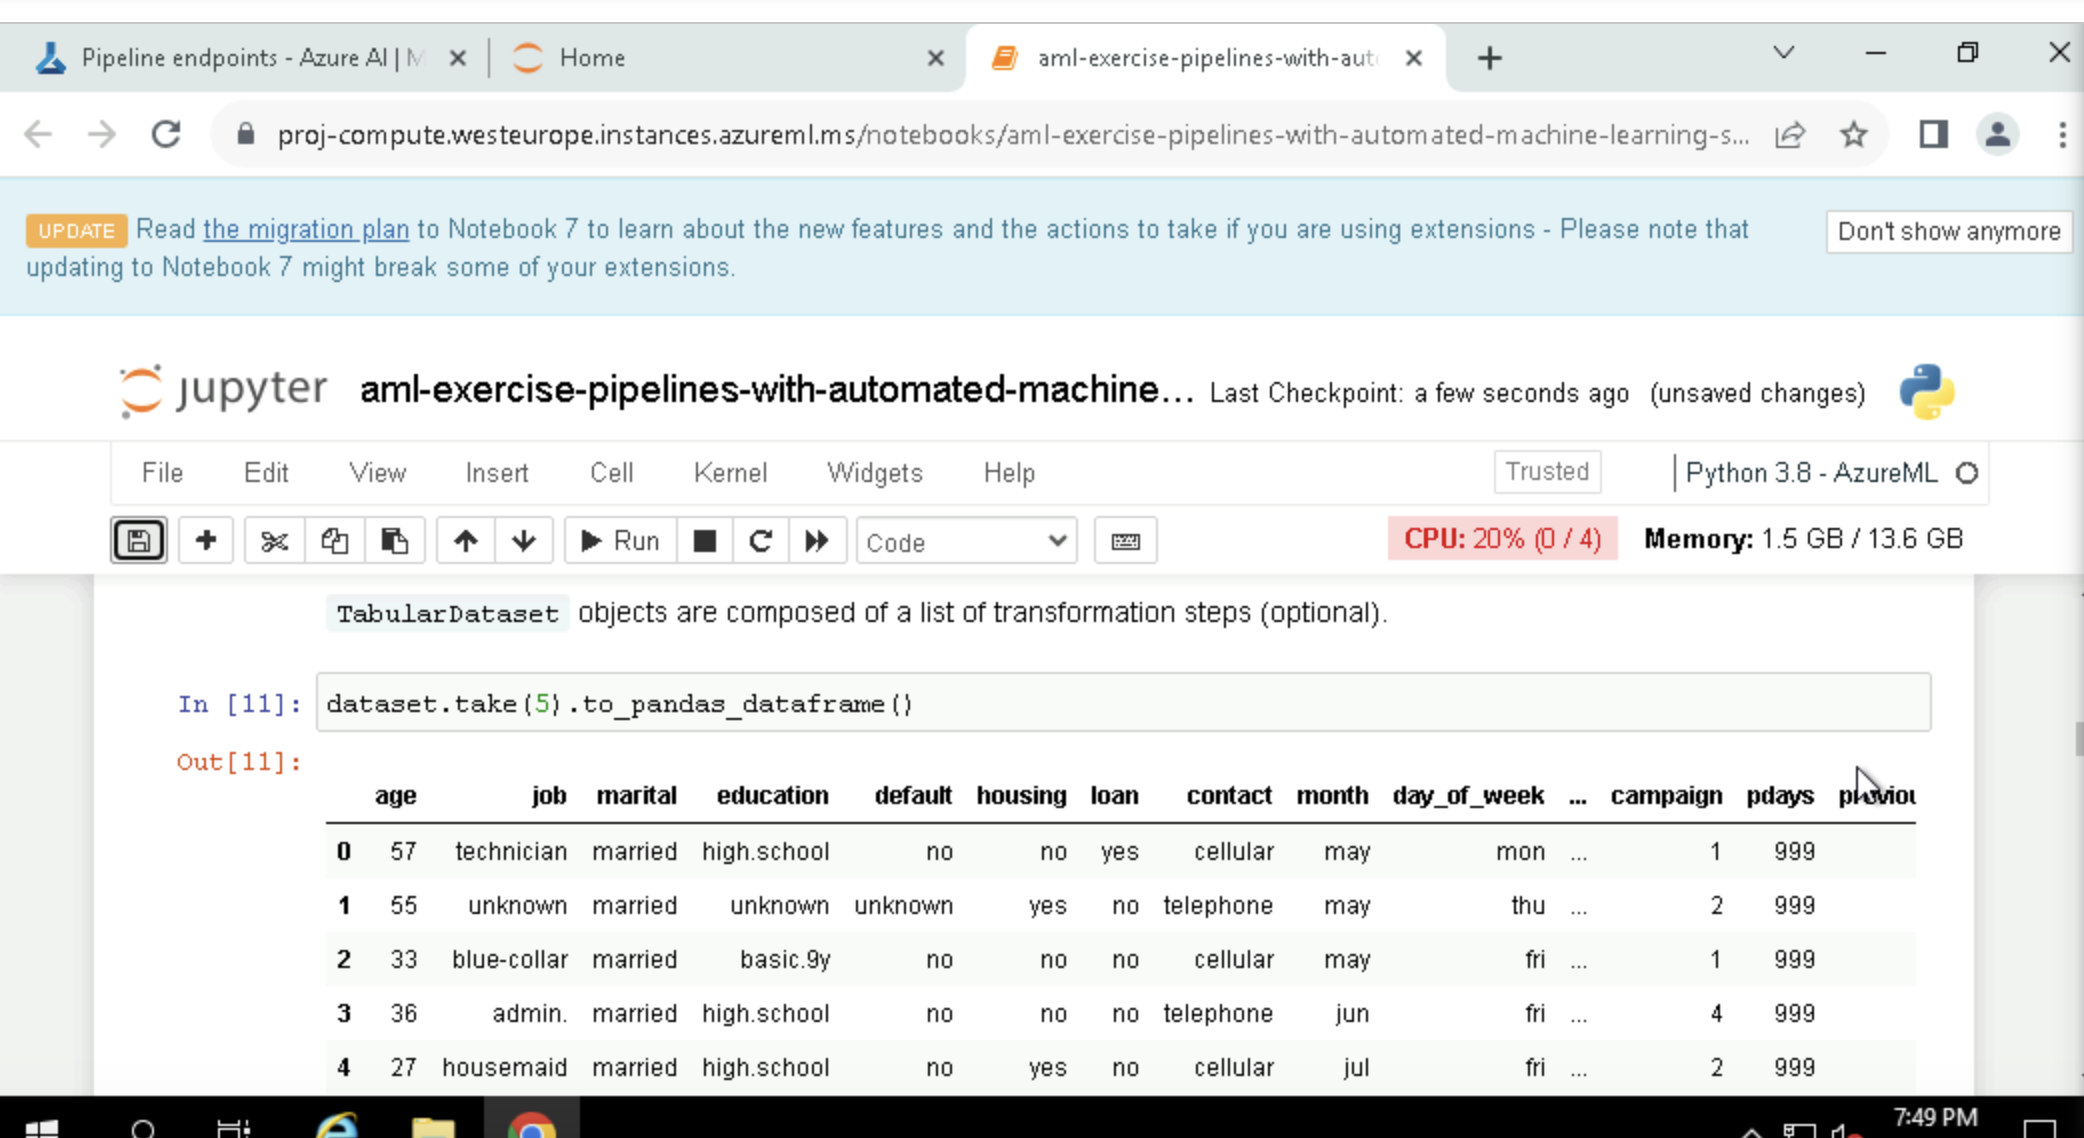The width and height of the screenshot is (2084, 1138).
Task: Open the Kernel menu
Action: [730, 473]
